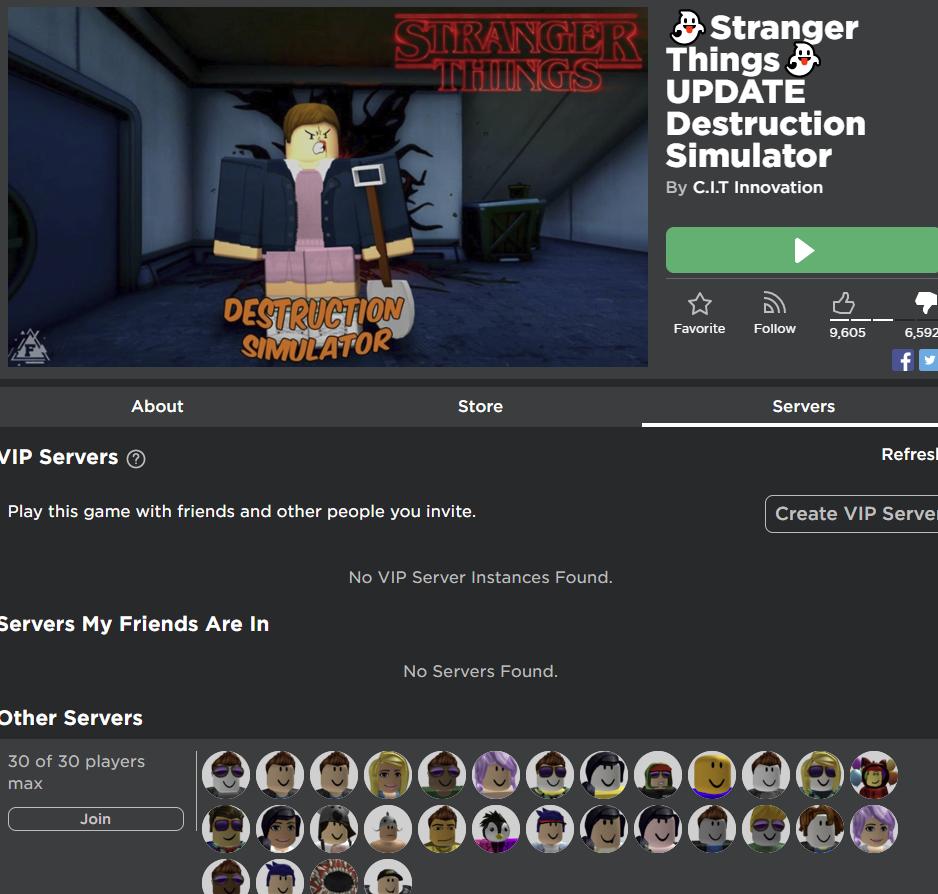
Task: Select the Servers tab
Action: 803,406
